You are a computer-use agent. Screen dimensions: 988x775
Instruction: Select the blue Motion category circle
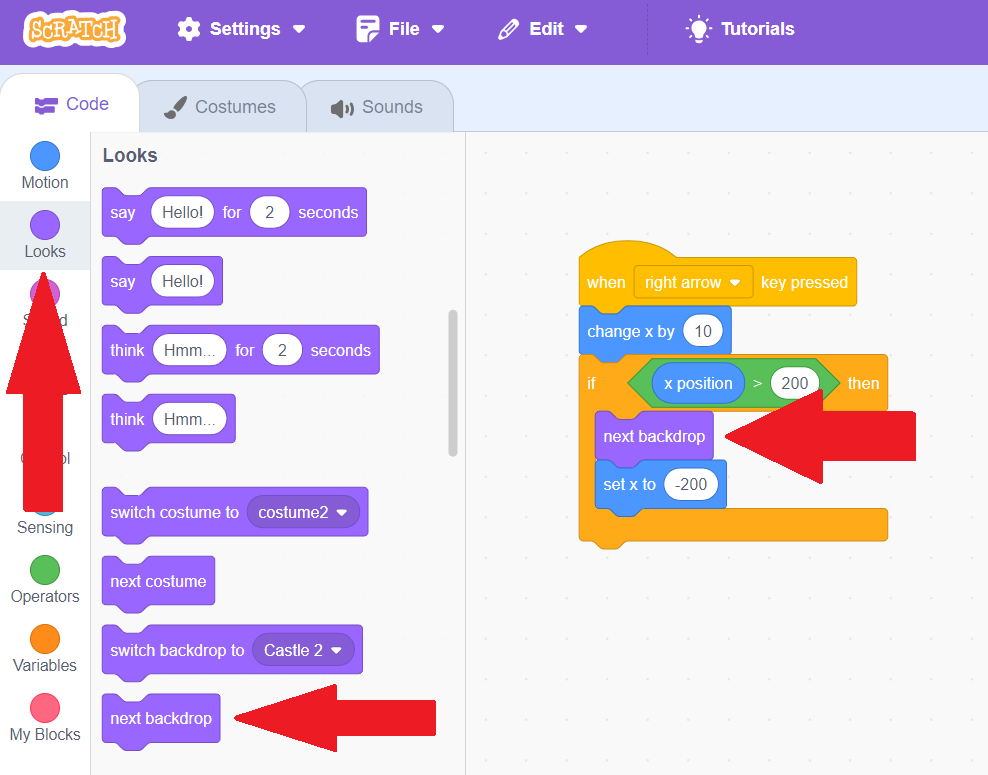point(45,156)
